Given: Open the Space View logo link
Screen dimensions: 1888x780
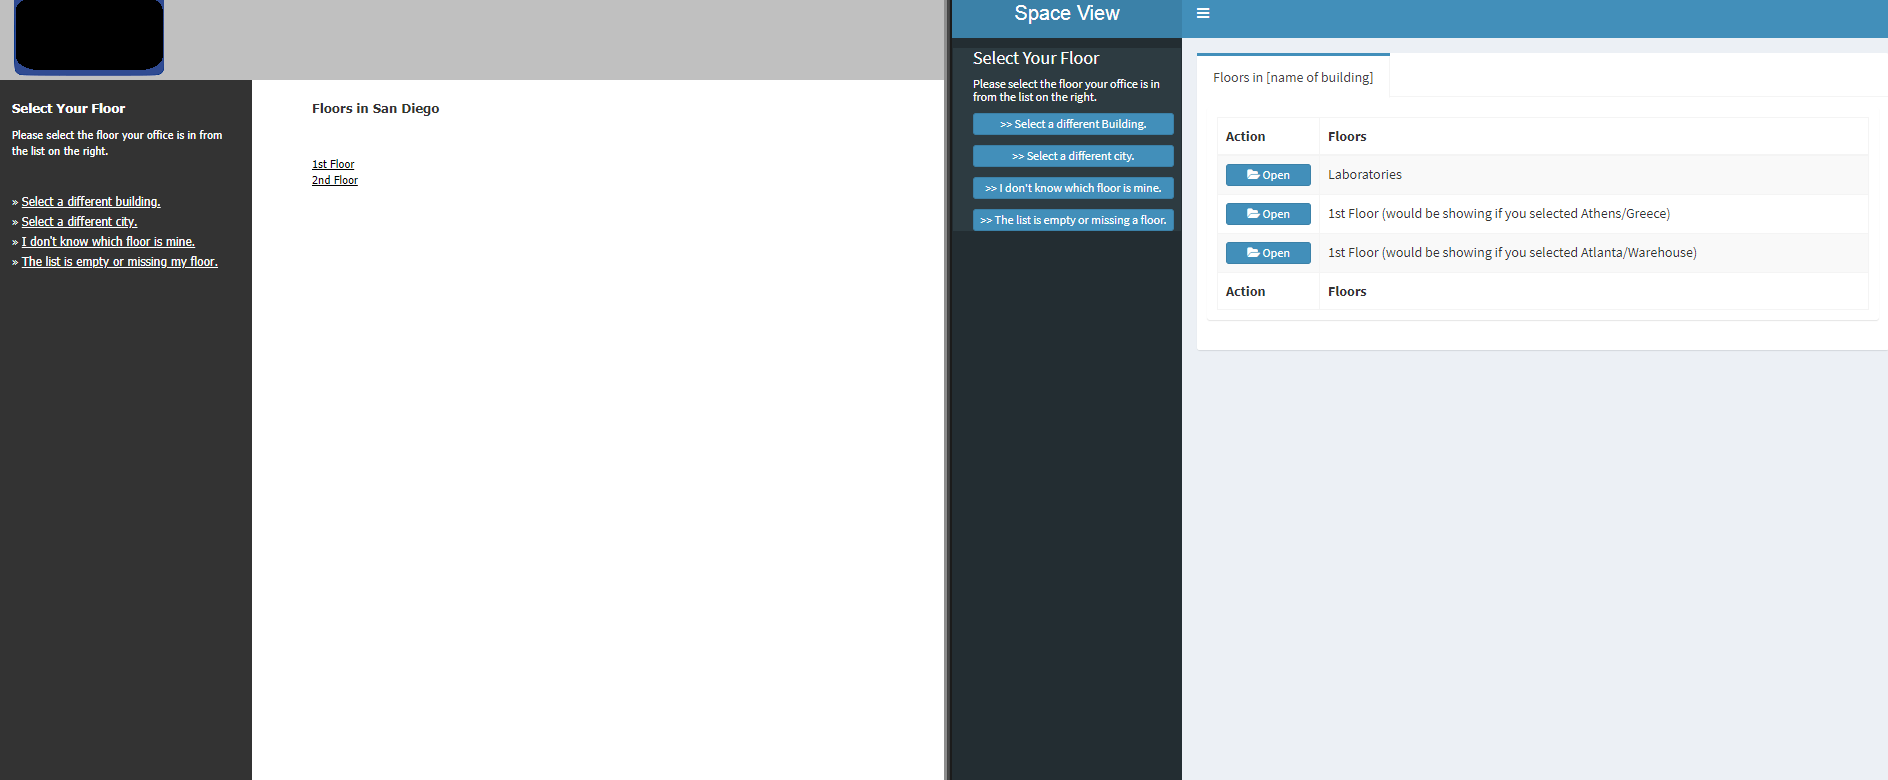Looking at the screenshot, I should (x=1067, y=14).
